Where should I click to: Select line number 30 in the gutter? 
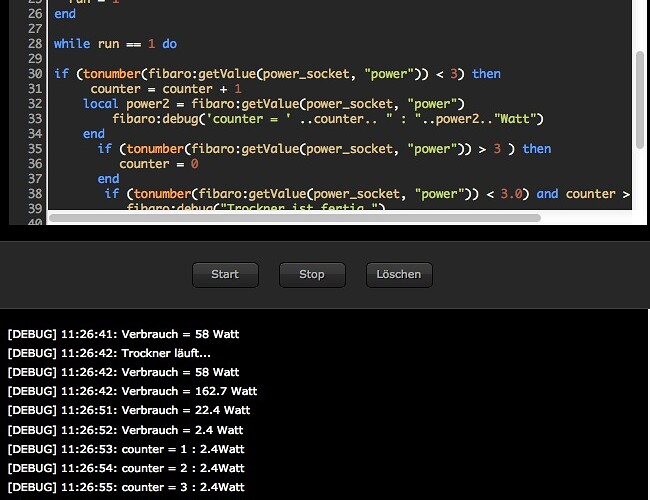(35, 74)
